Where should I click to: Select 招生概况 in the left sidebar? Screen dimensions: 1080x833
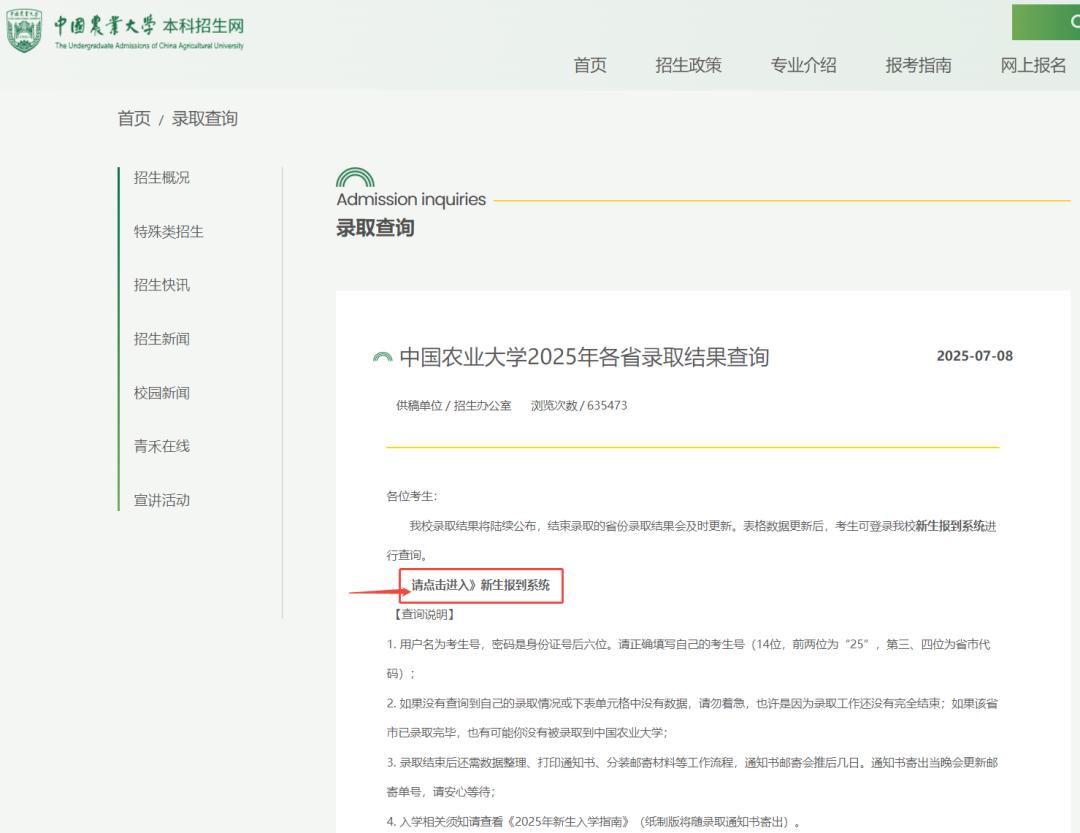pos(162,178)
